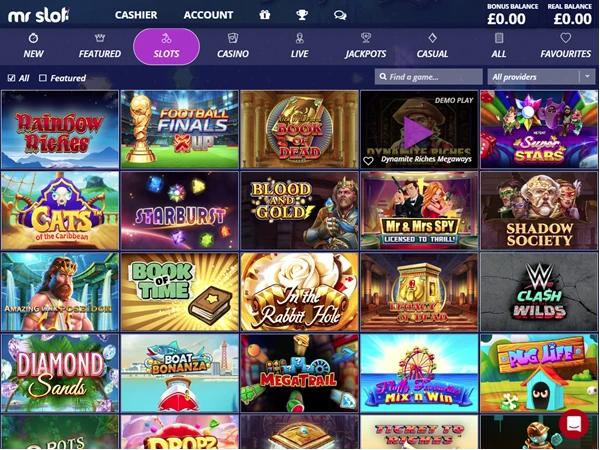Launch the Starburst slot thumbnail
This screenshot has height=450, width=600.
(x=180, y=211)
